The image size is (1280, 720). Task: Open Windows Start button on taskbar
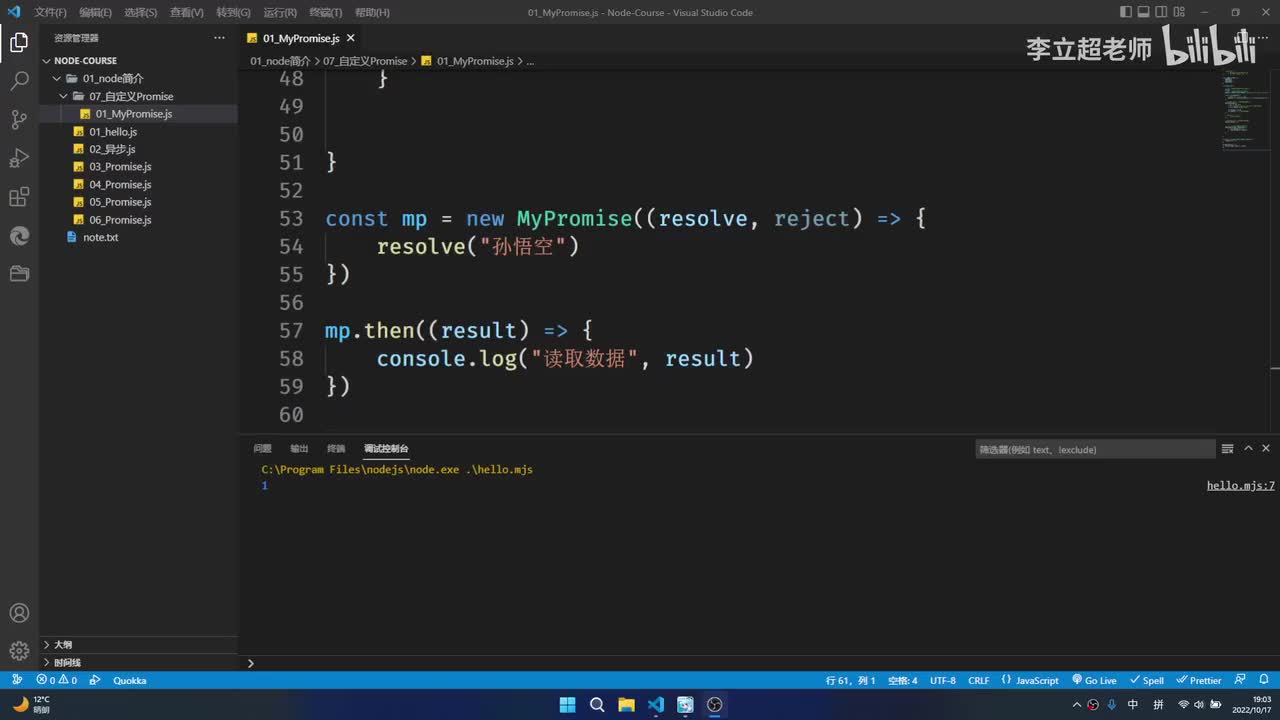(567, 704)
